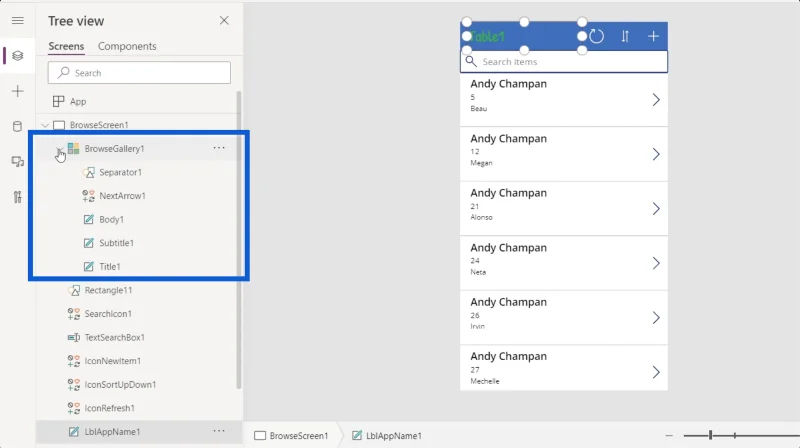800x448 pixels.
Task: Adjust the canvas zoom slider
Action: click(710, 435)
